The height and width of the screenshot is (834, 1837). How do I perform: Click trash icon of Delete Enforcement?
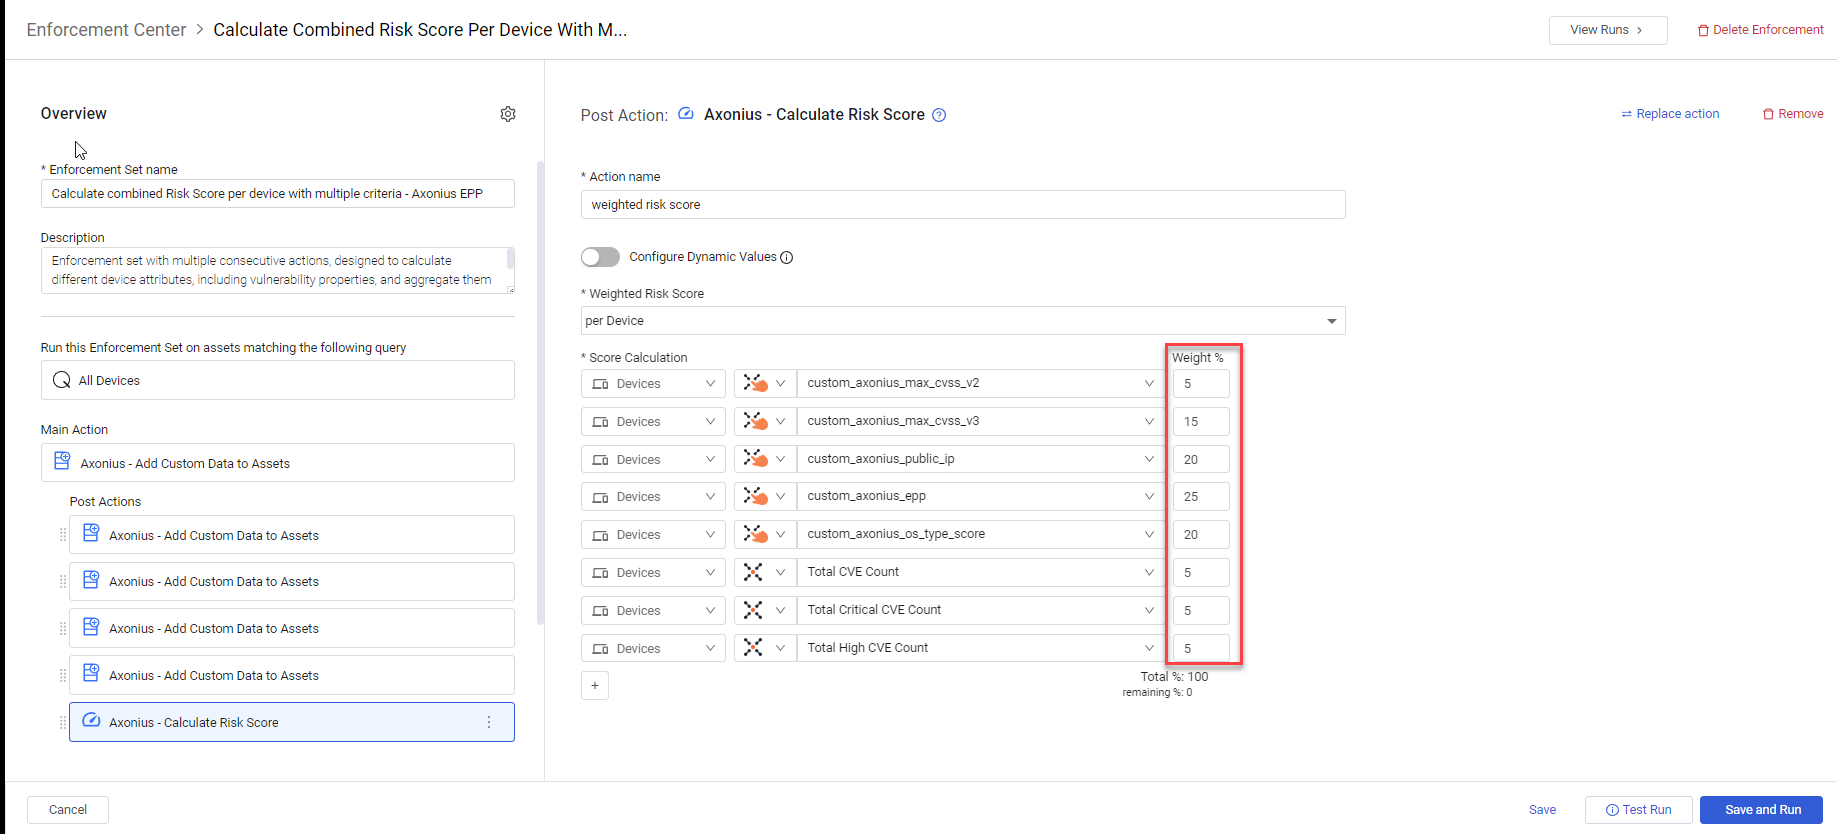click(x=1703, y=31)
